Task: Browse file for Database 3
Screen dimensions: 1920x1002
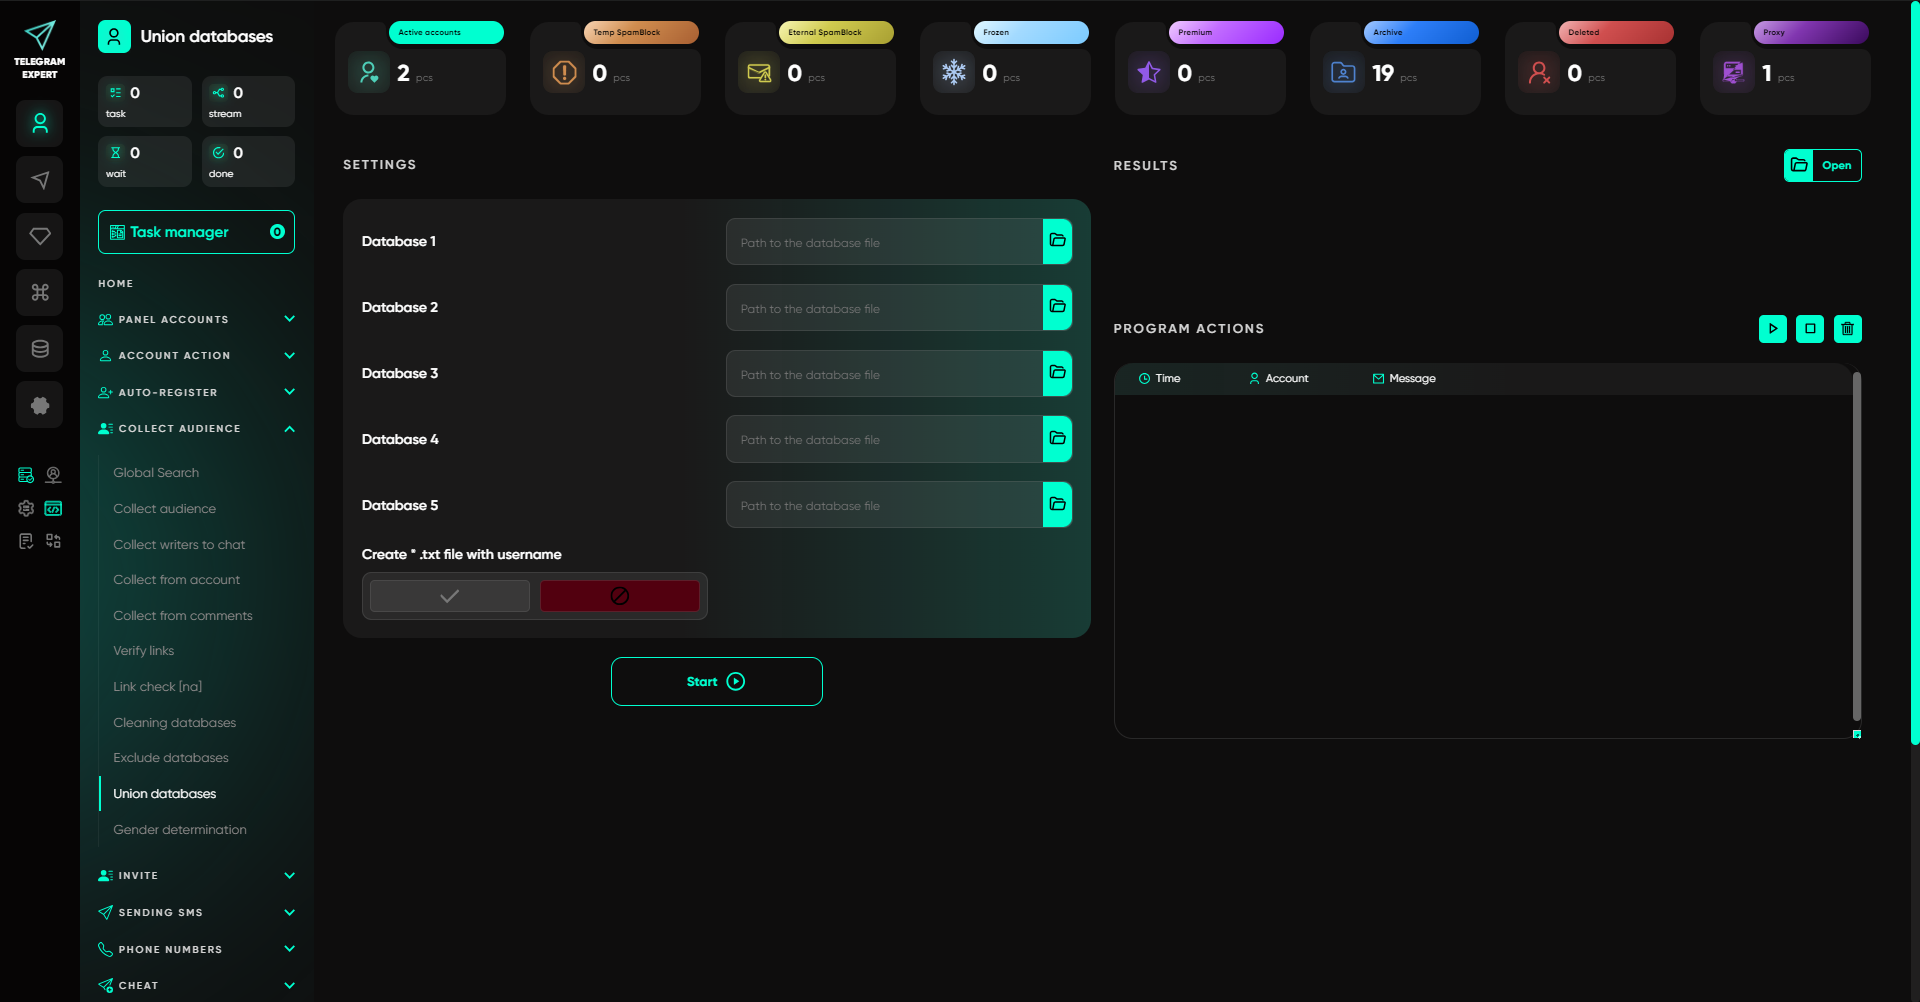Action: [1057, 373]
